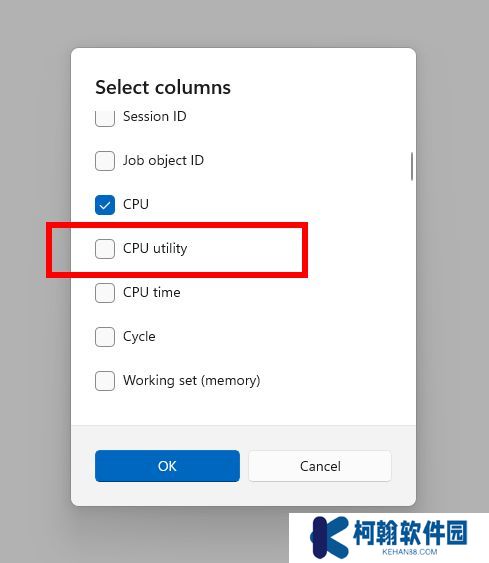Click the Cycle text label
The width and height of the screenshot is (489, 563).
(139, 337)
